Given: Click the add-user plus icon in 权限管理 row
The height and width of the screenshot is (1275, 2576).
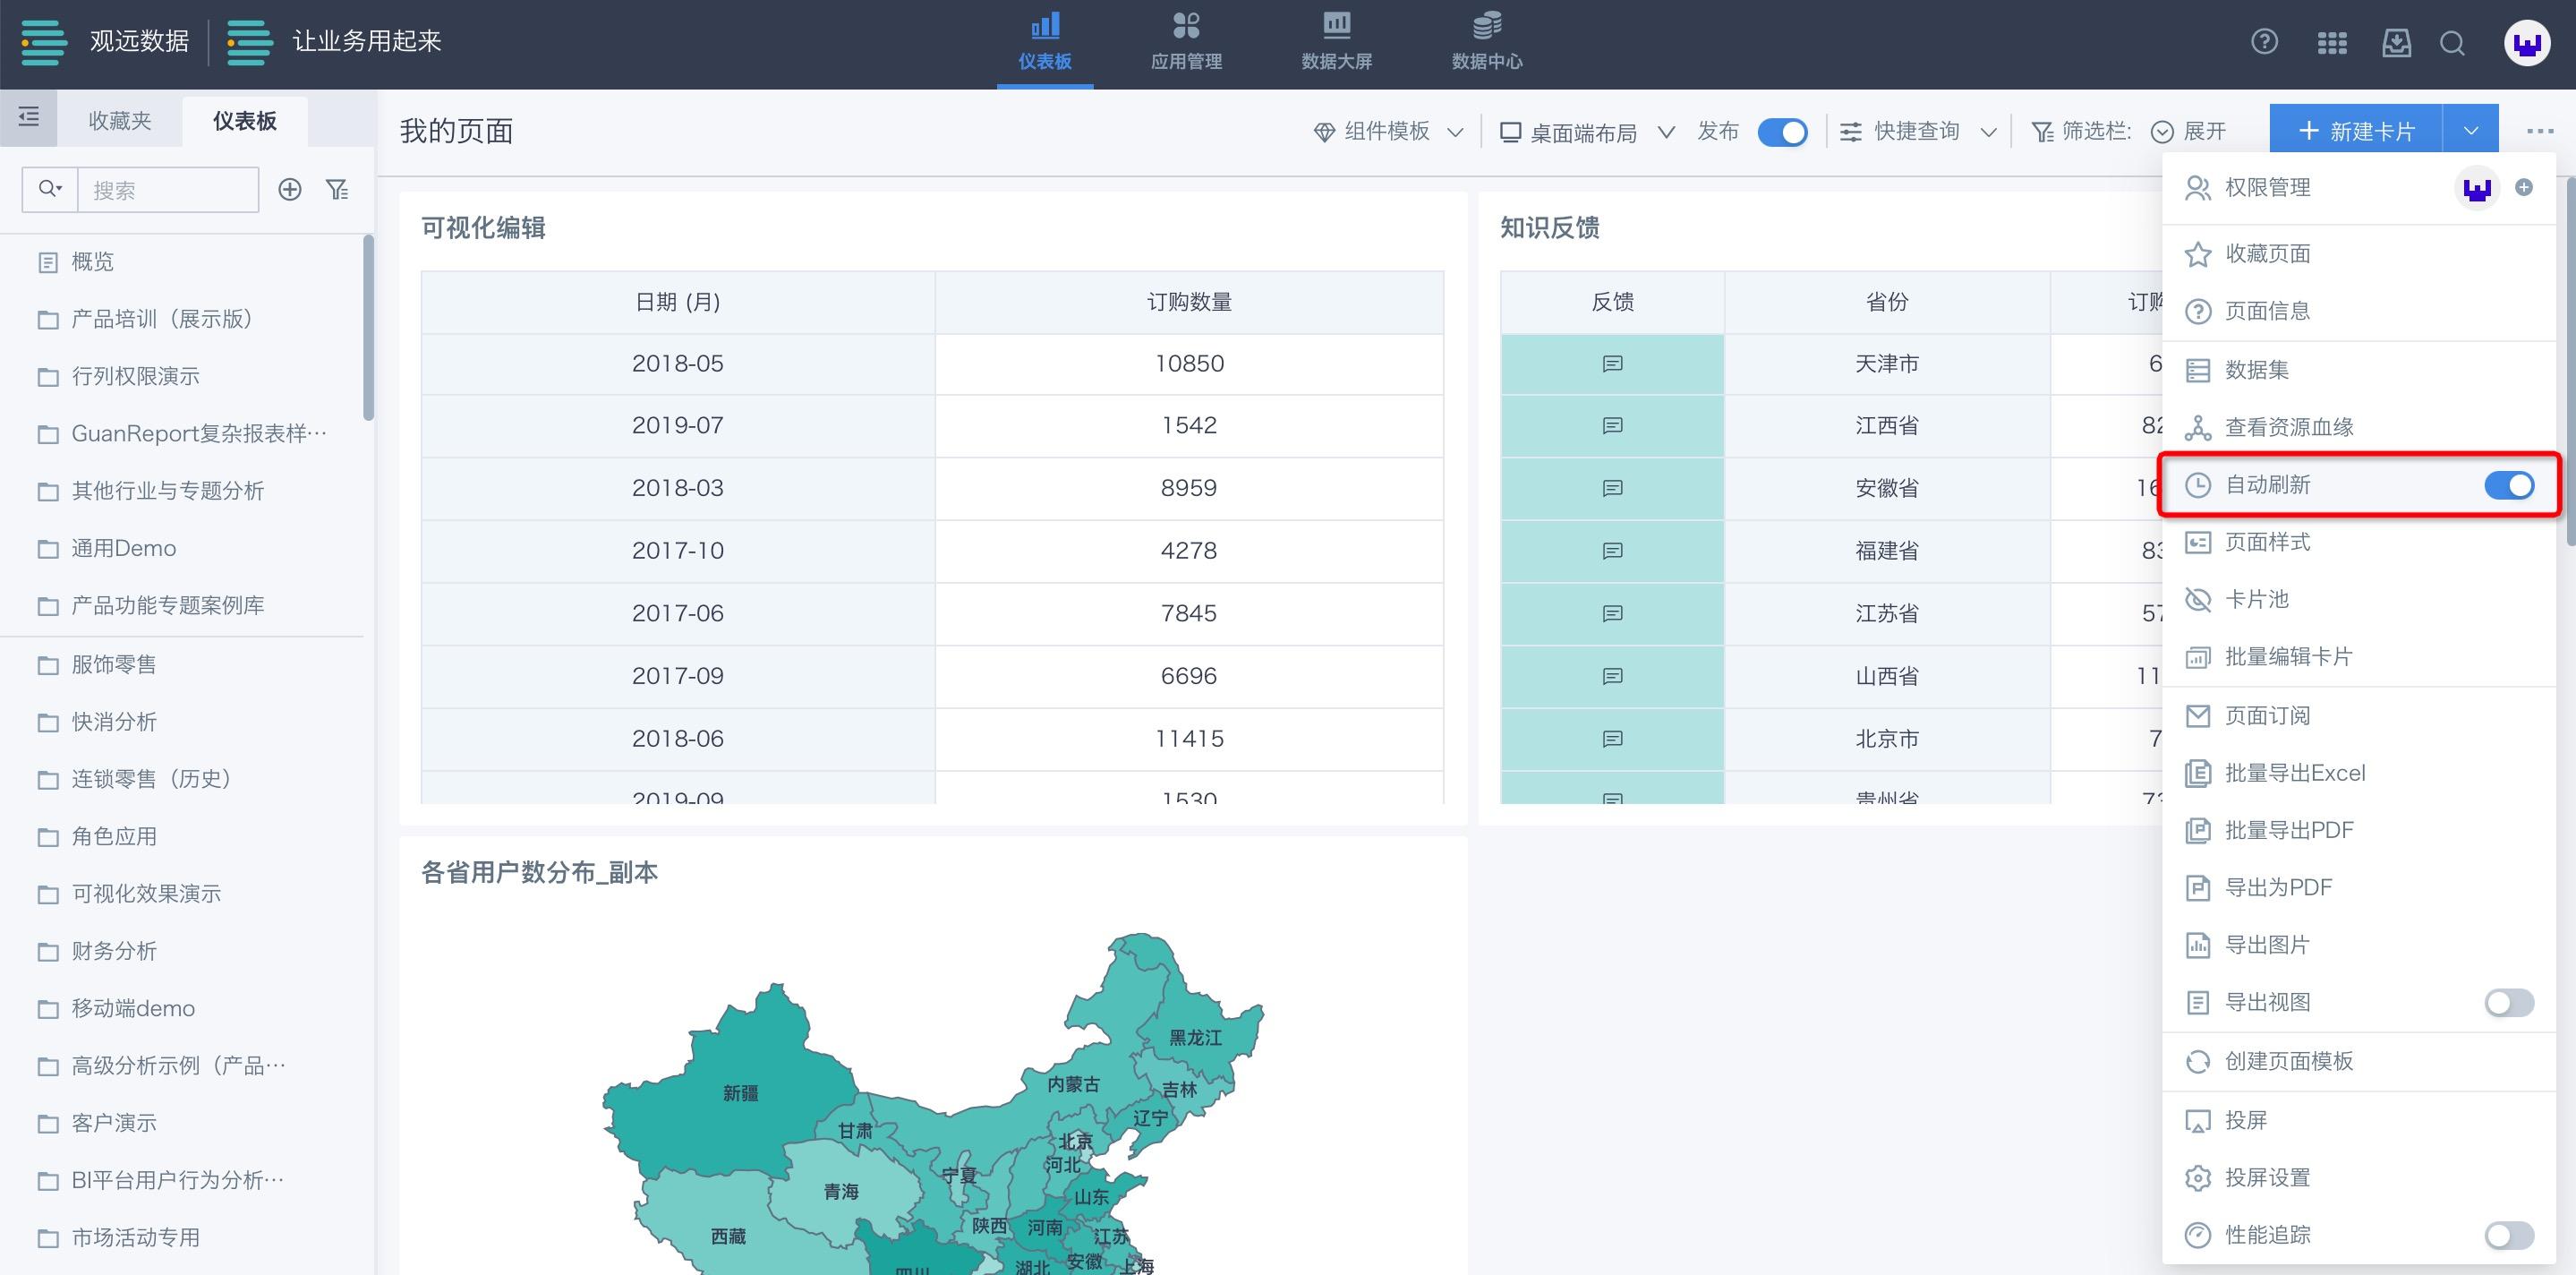Looking at the screenshot, I should tap(2524, 187).
